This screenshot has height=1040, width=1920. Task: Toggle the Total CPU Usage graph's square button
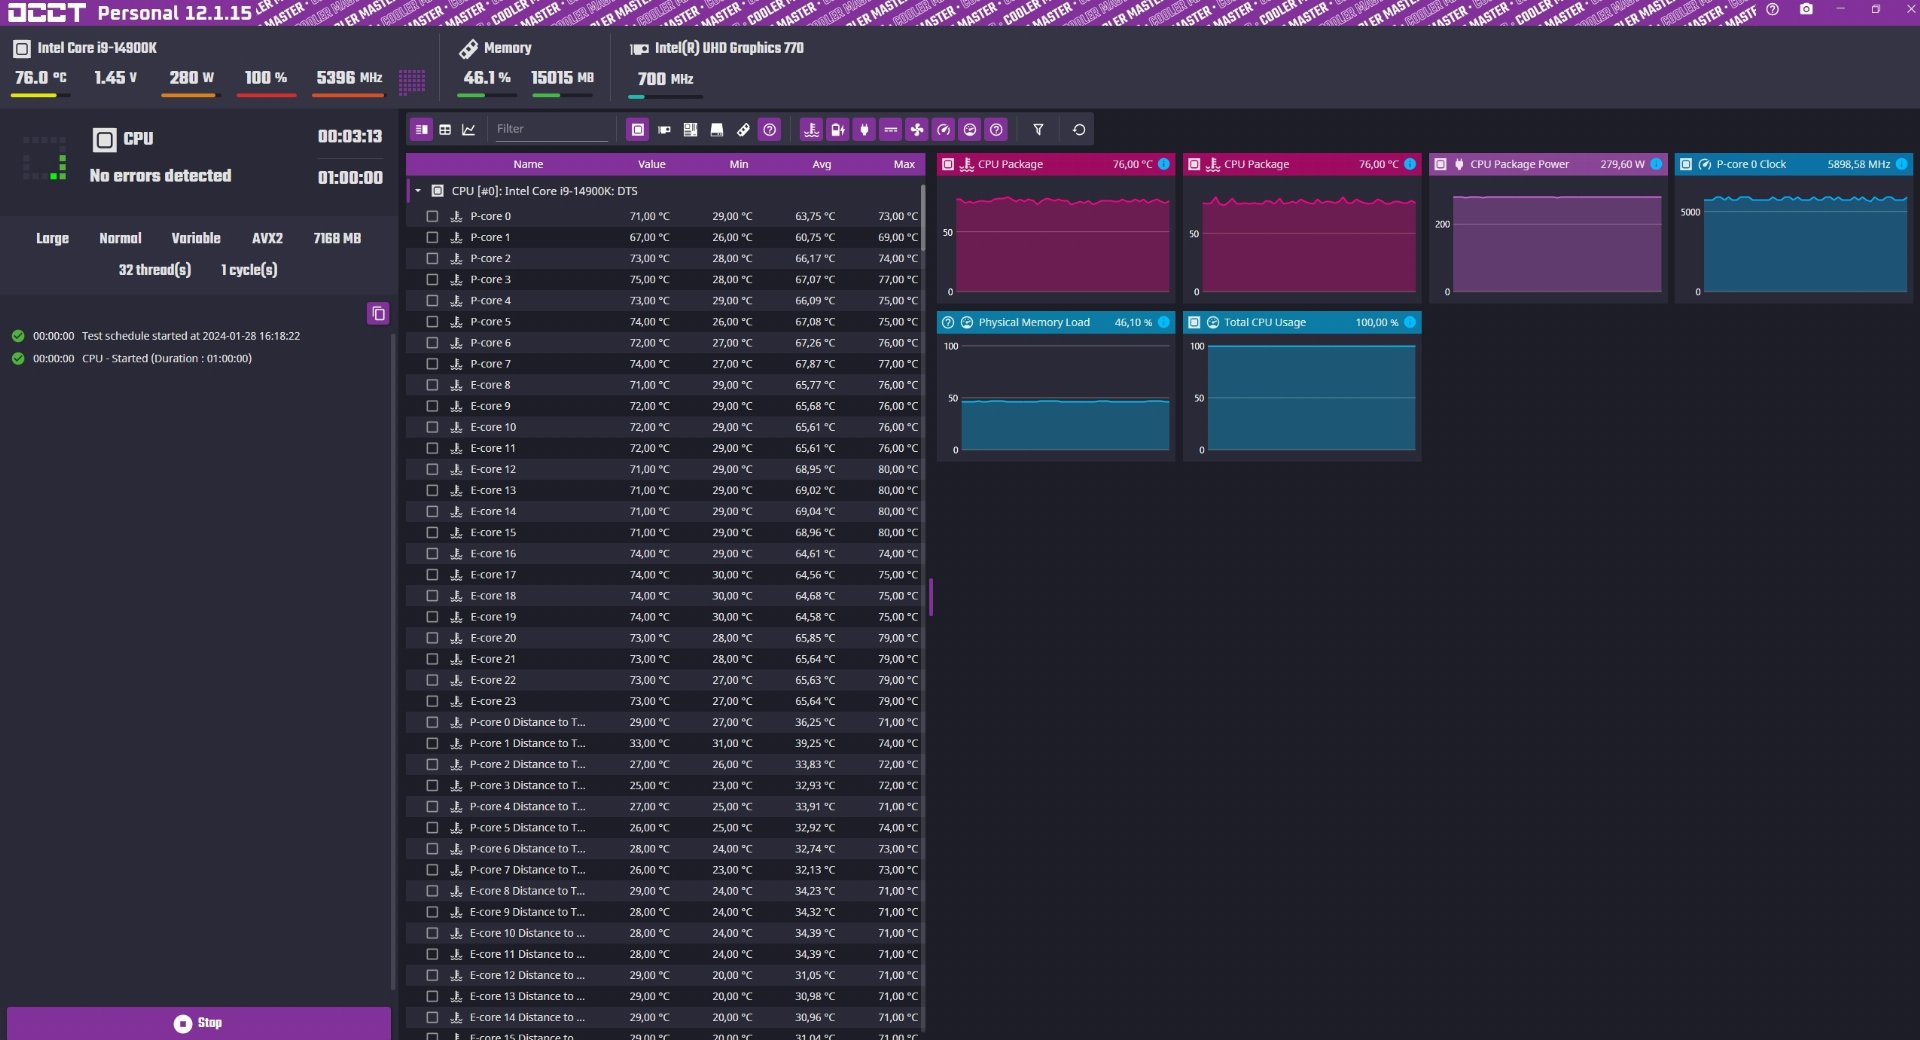[x=1194, y=322]
